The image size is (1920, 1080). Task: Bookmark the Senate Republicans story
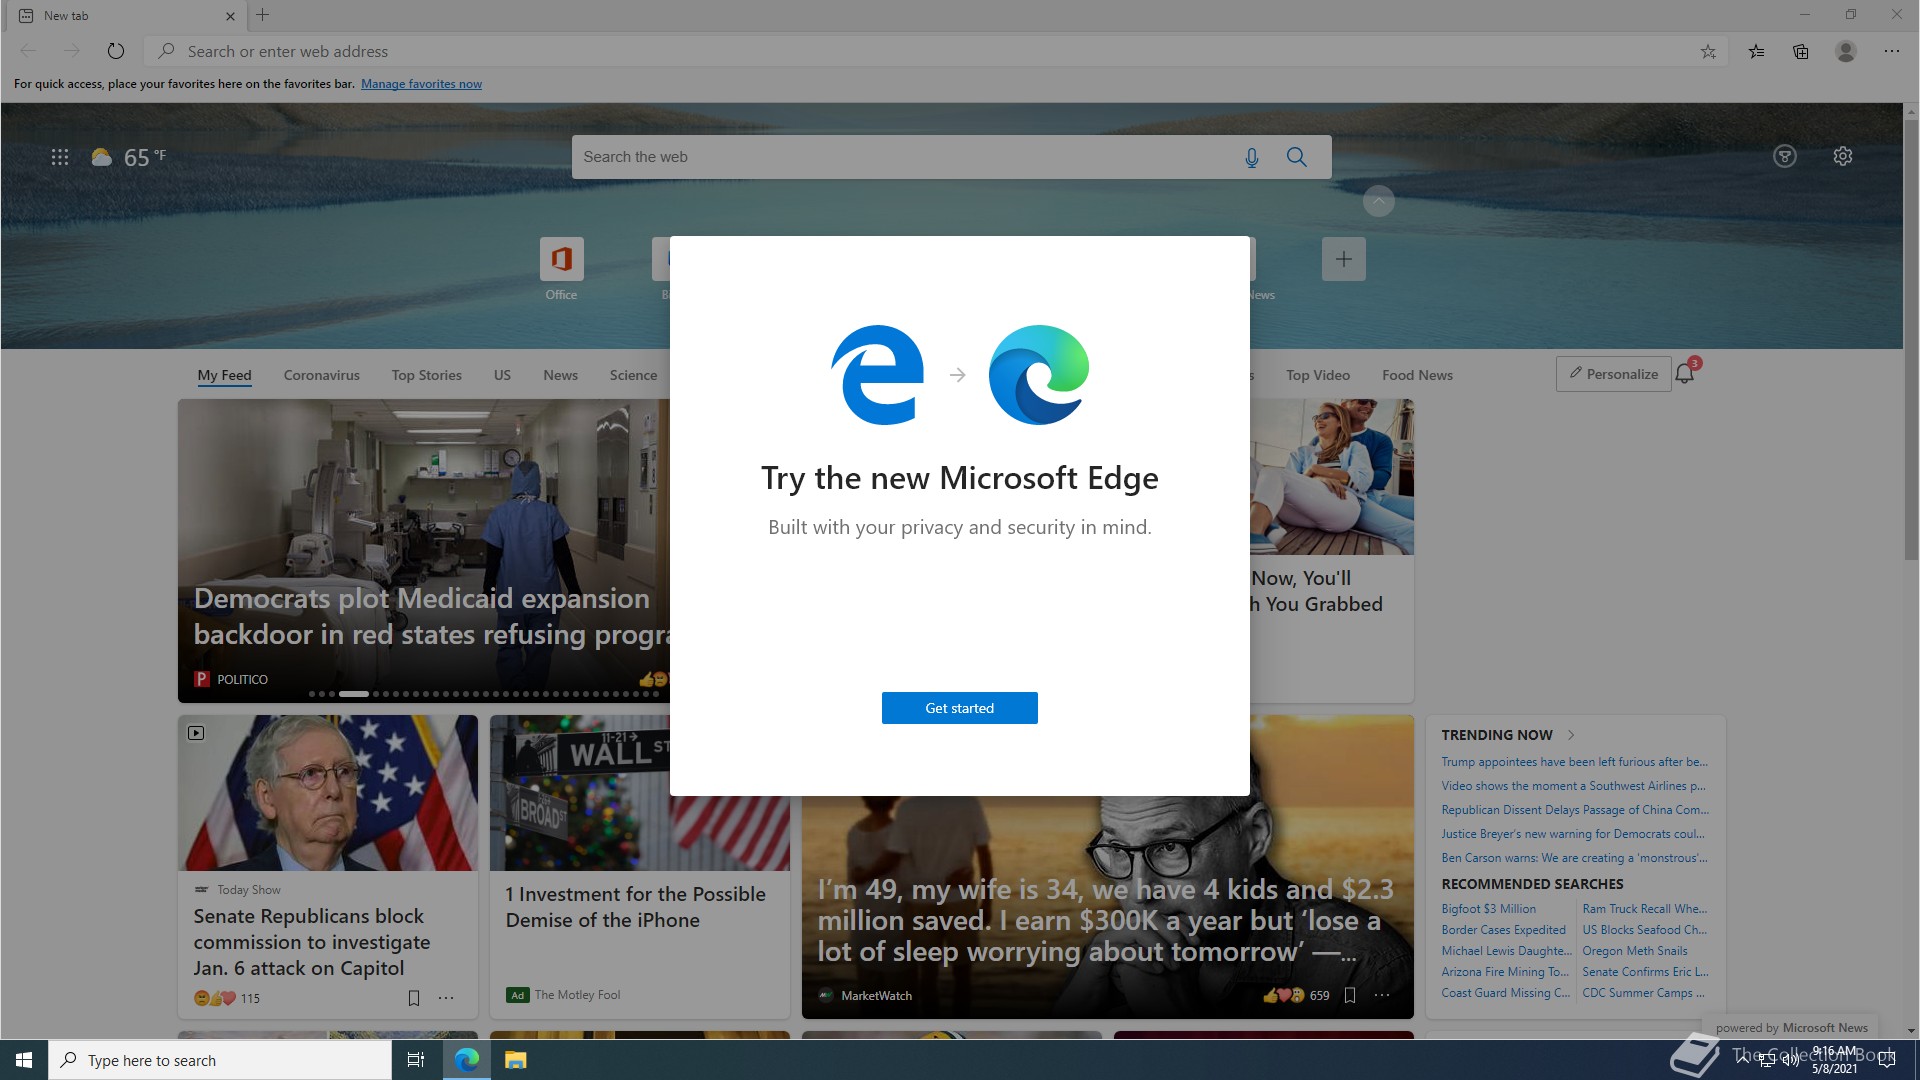(414, 998)
